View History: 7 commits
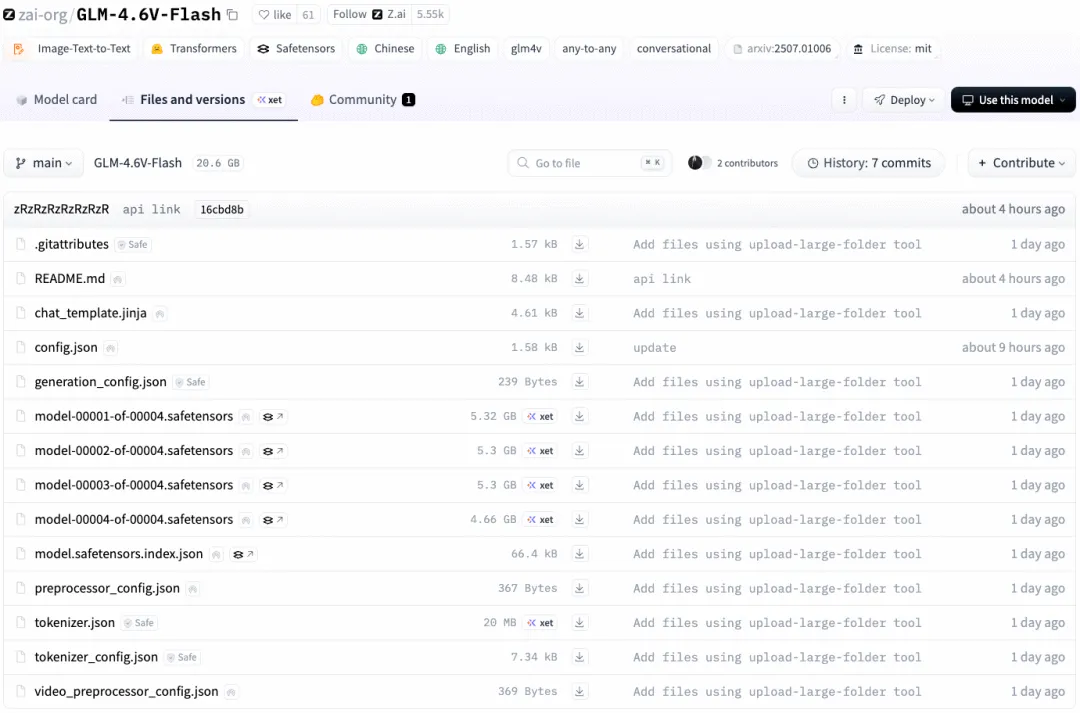1080x713 pixels. pos(868,163)
